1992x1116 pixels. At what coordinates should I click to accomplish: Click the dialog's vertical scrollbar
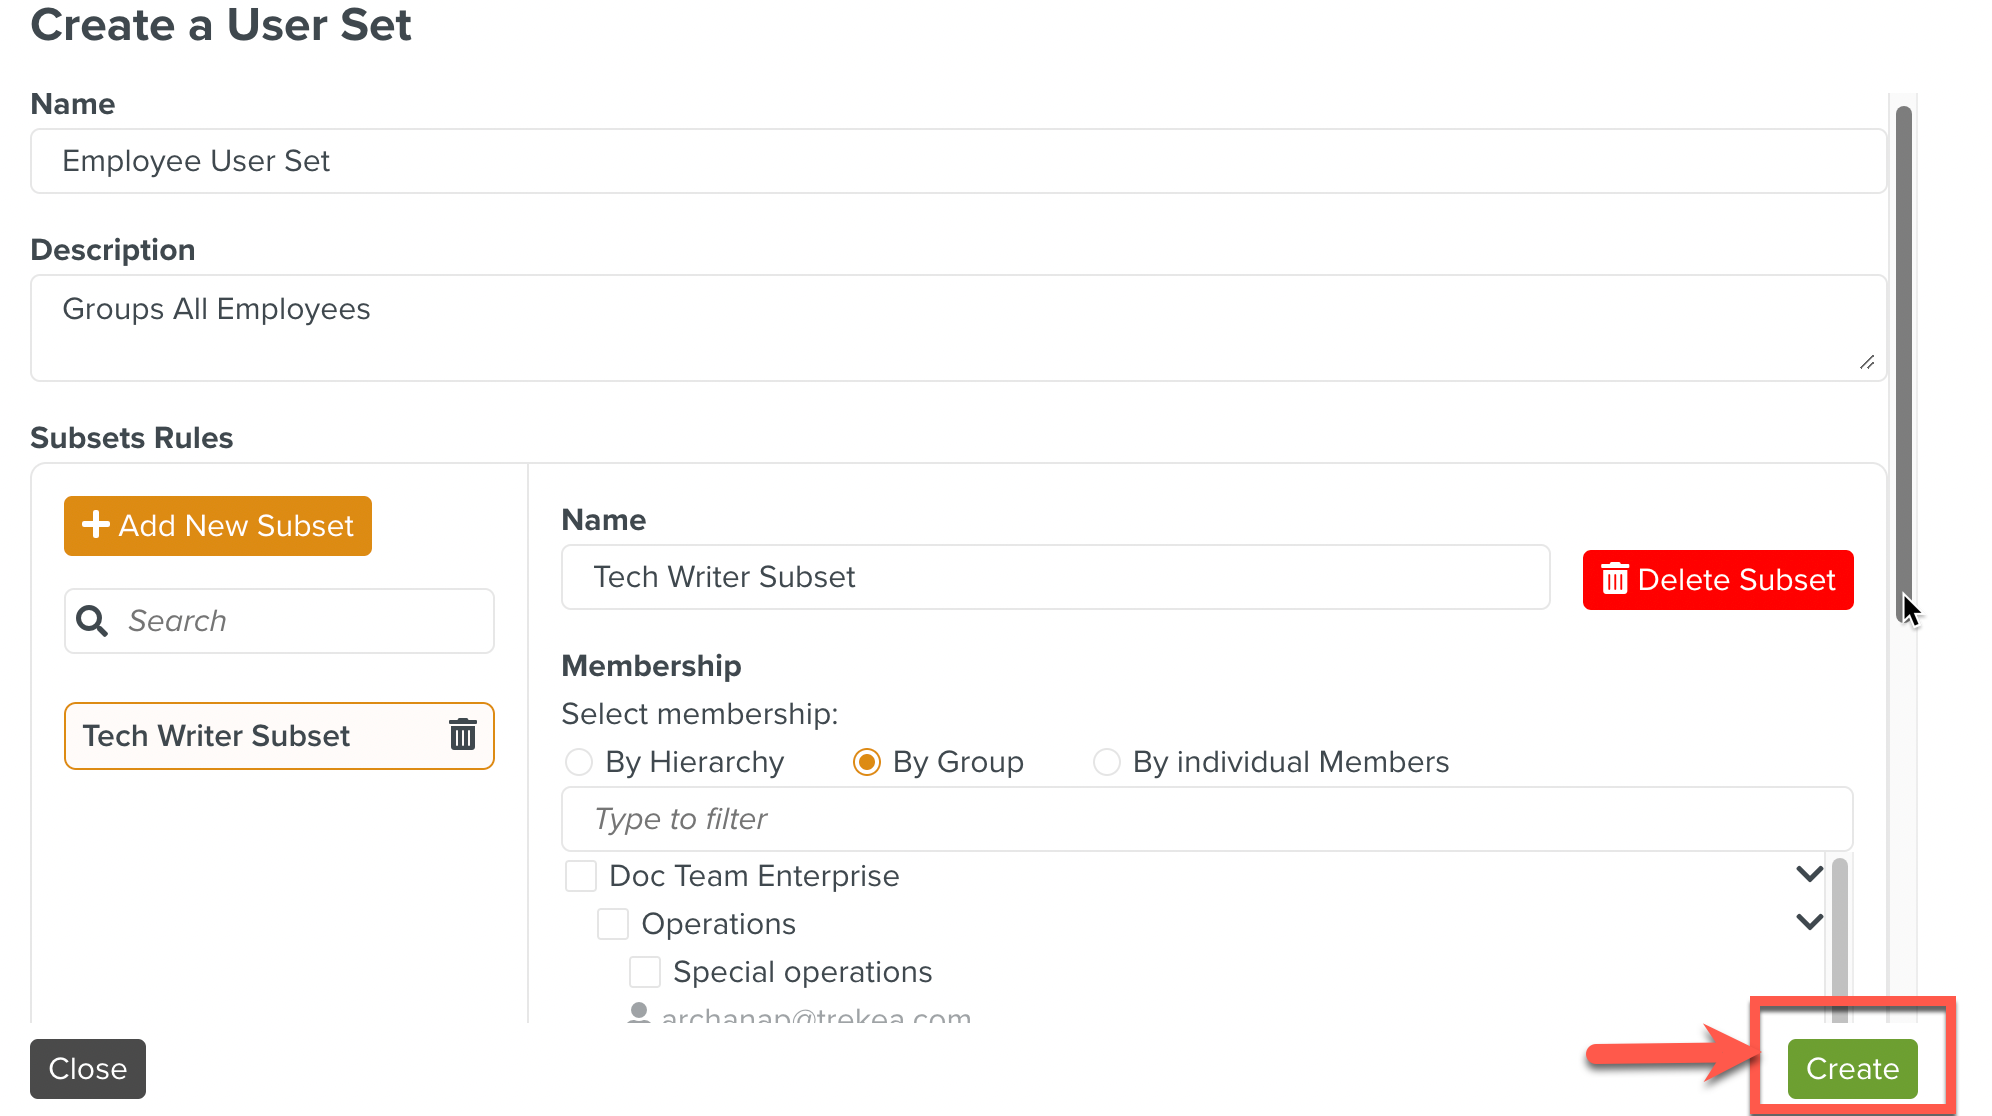(x=1903, y=360)
